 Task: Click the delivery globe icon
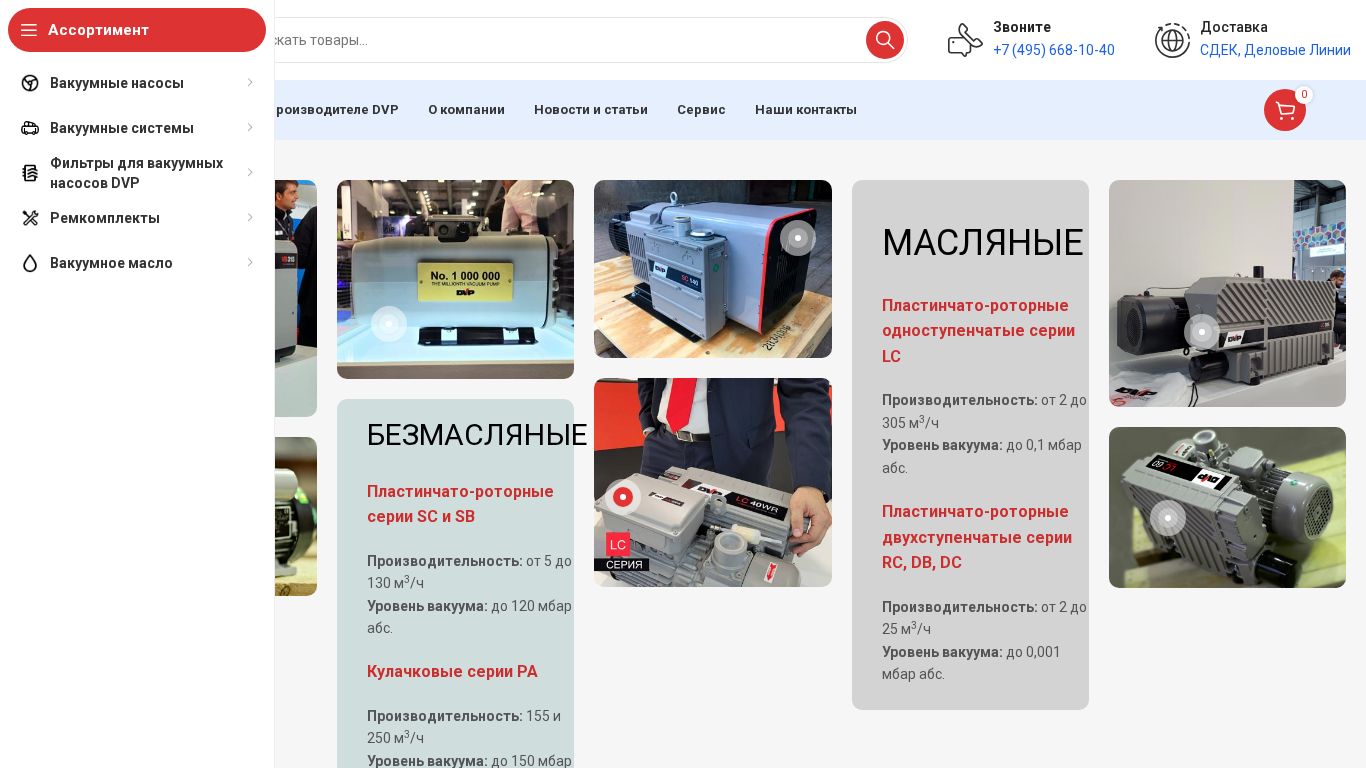[1172, 40]
